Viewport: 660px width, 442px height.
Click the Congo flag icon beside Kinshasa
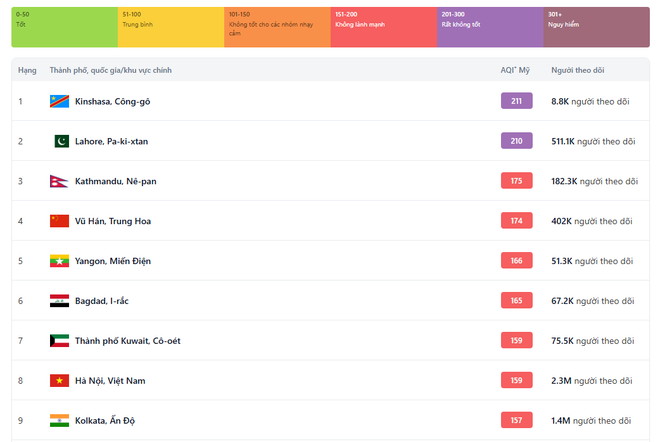(59, 101)
